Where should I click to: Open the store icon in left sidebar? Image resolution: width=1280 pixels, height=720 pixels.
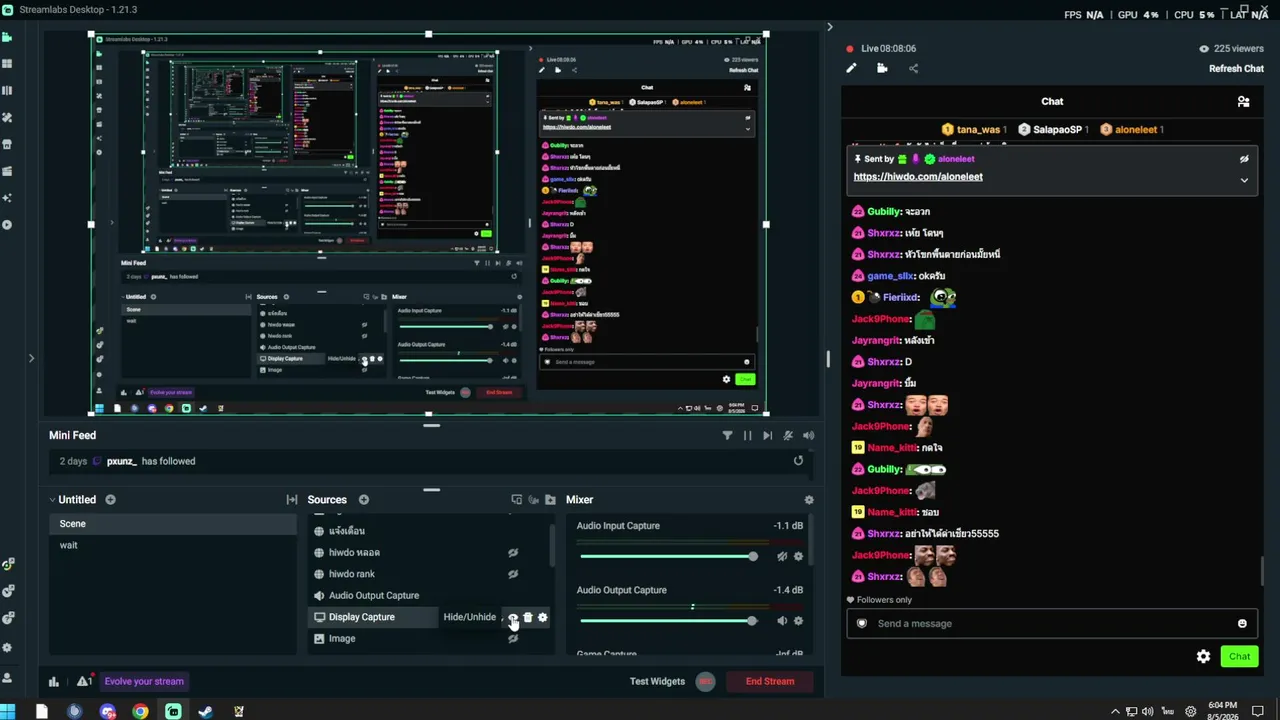click(x=7, y=144)
